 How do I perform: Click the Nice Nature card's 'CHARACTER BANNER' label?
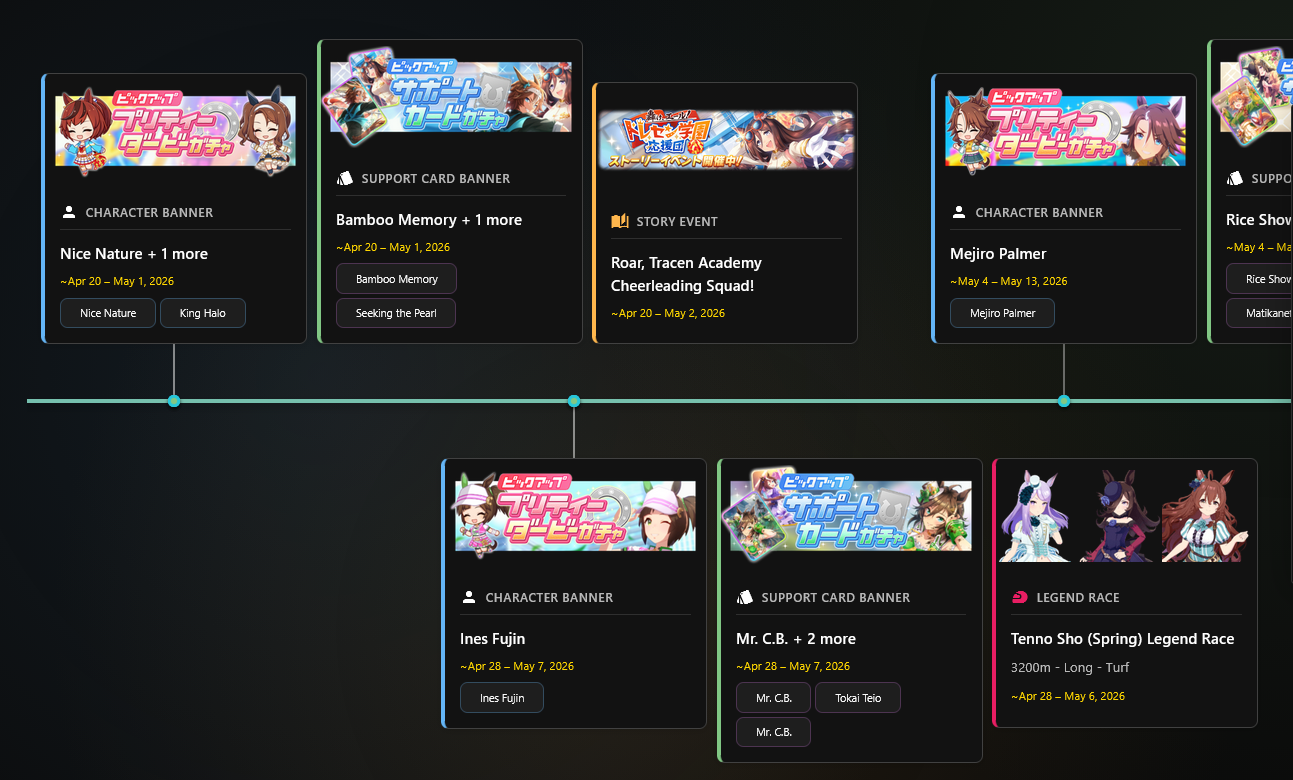[149, 213]
